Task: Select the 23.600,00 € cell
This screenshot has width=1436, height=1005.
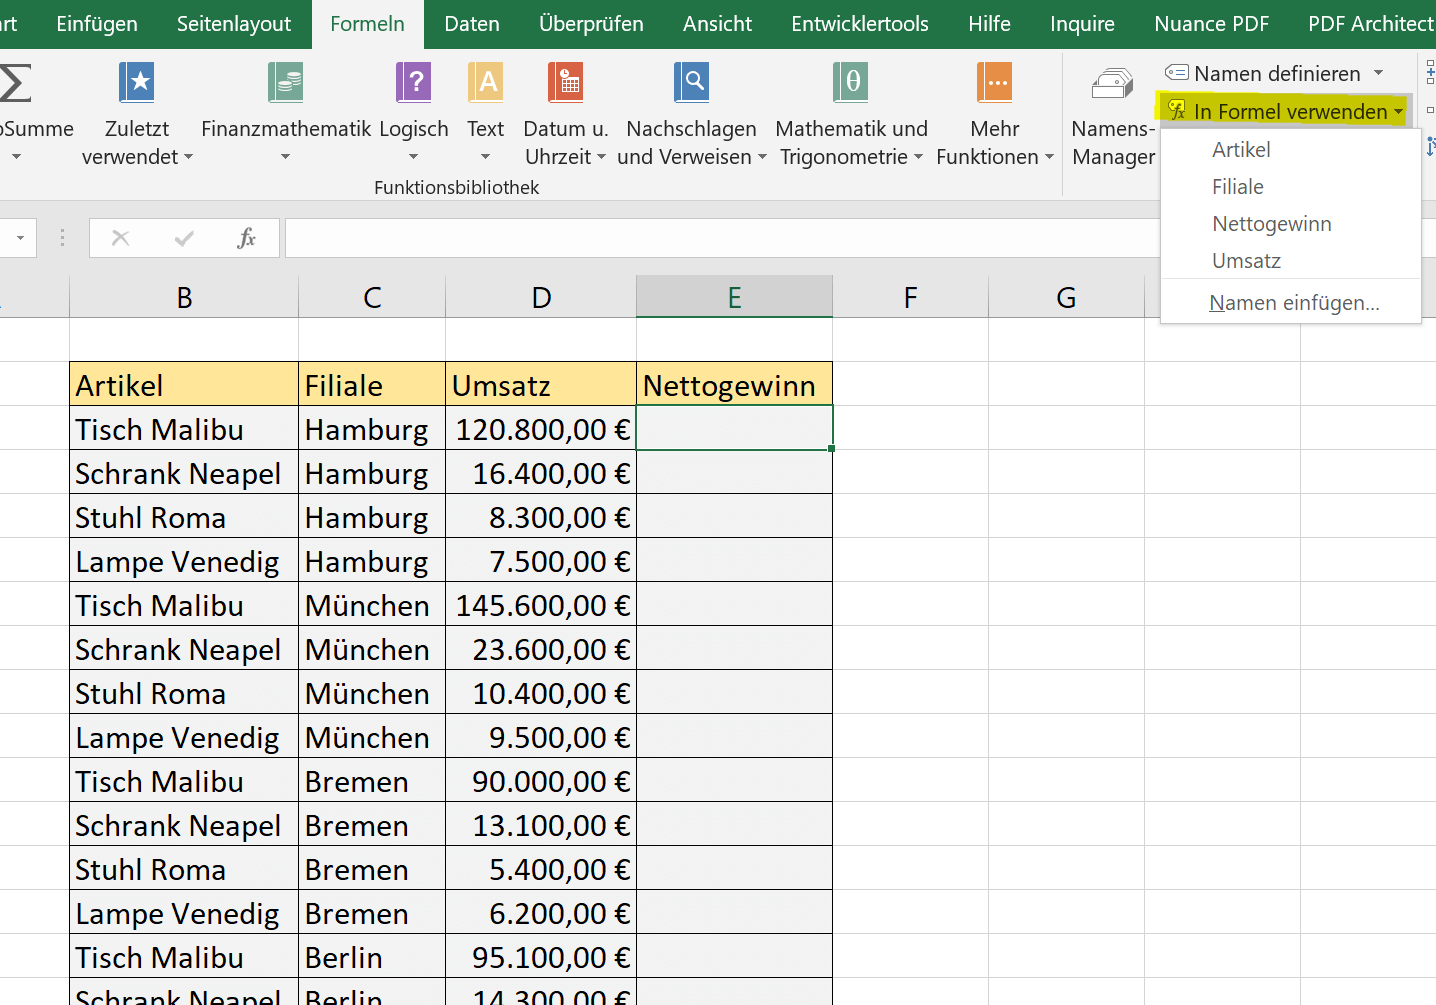Action: pos(541,648)
